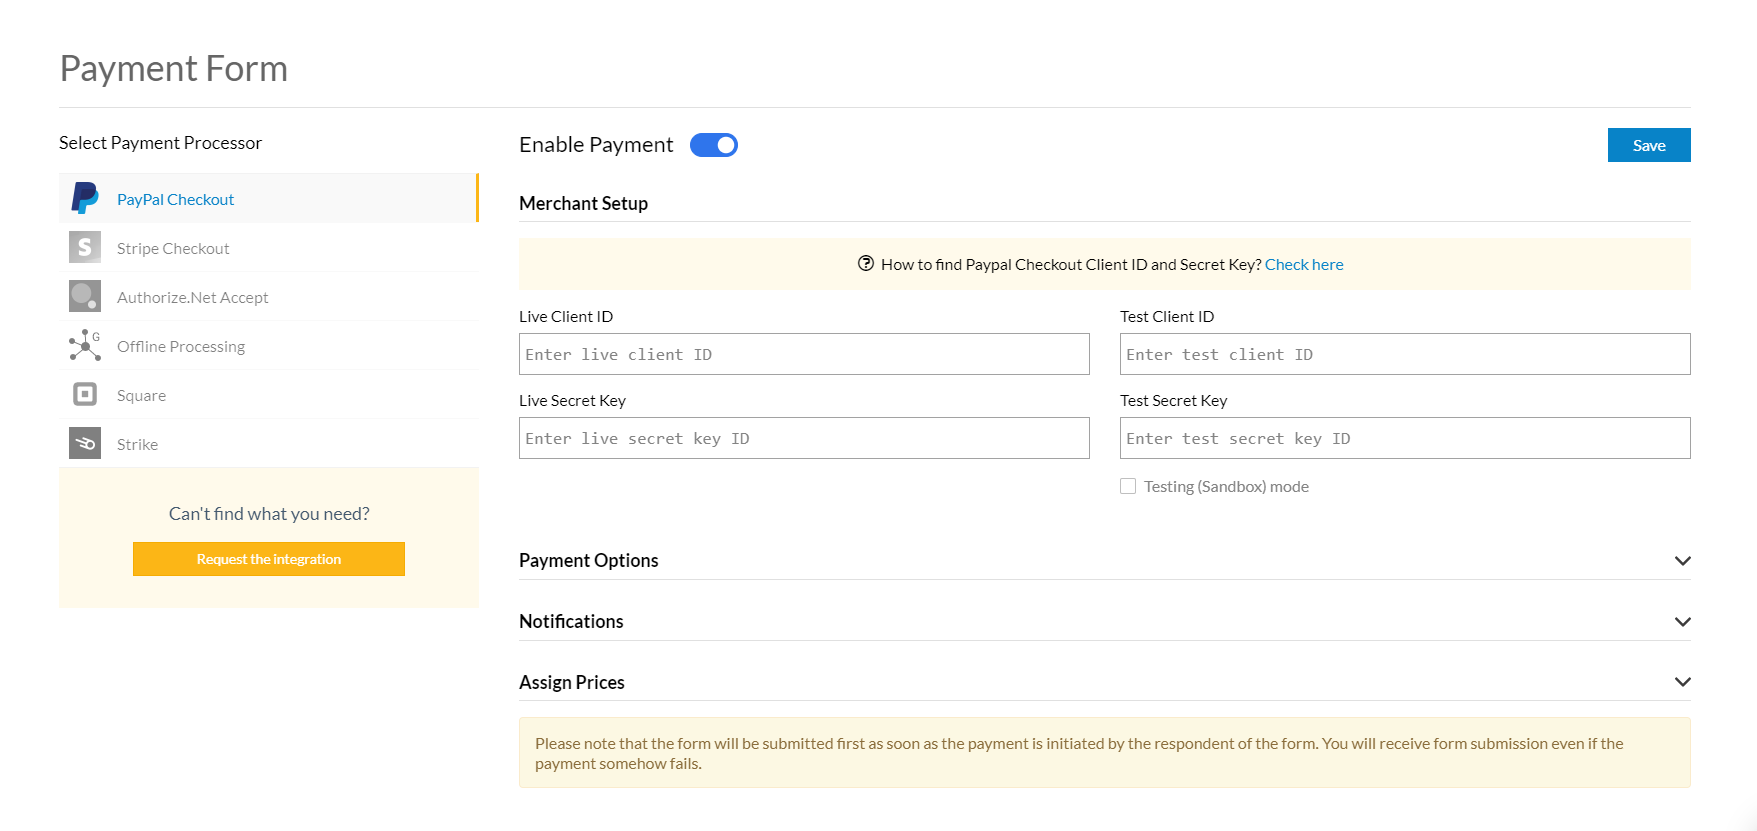Expand the Payment Options section
The height and width of the screenshot is (831, 1757).
click(1682, 561)
